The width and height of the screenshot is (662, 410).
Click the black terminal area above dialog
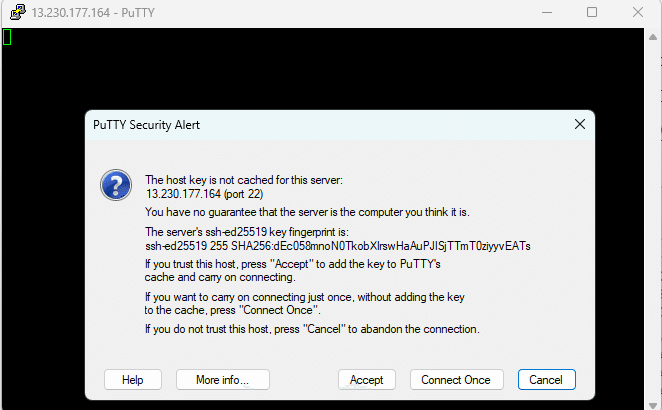(323, 68)
